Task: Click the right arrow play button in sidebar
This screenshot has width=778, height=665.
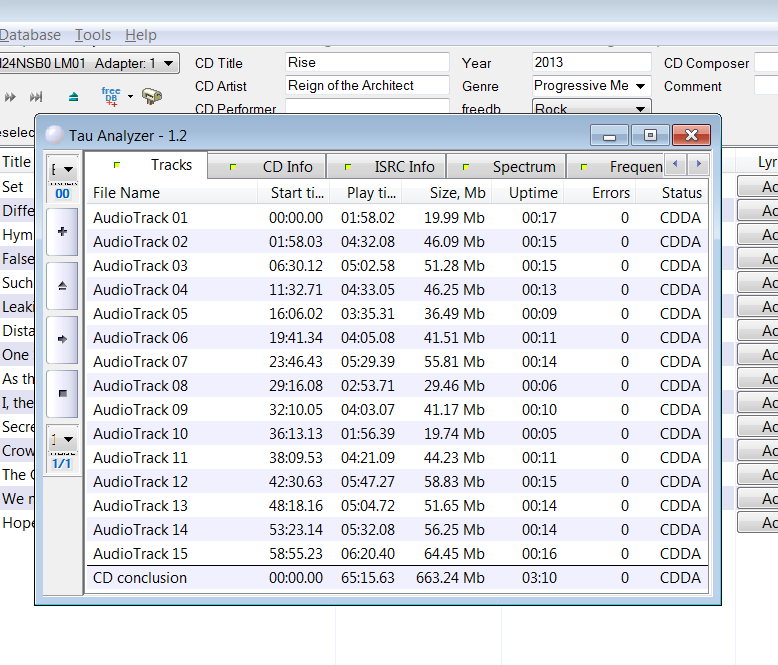Action: click(63, 339)
